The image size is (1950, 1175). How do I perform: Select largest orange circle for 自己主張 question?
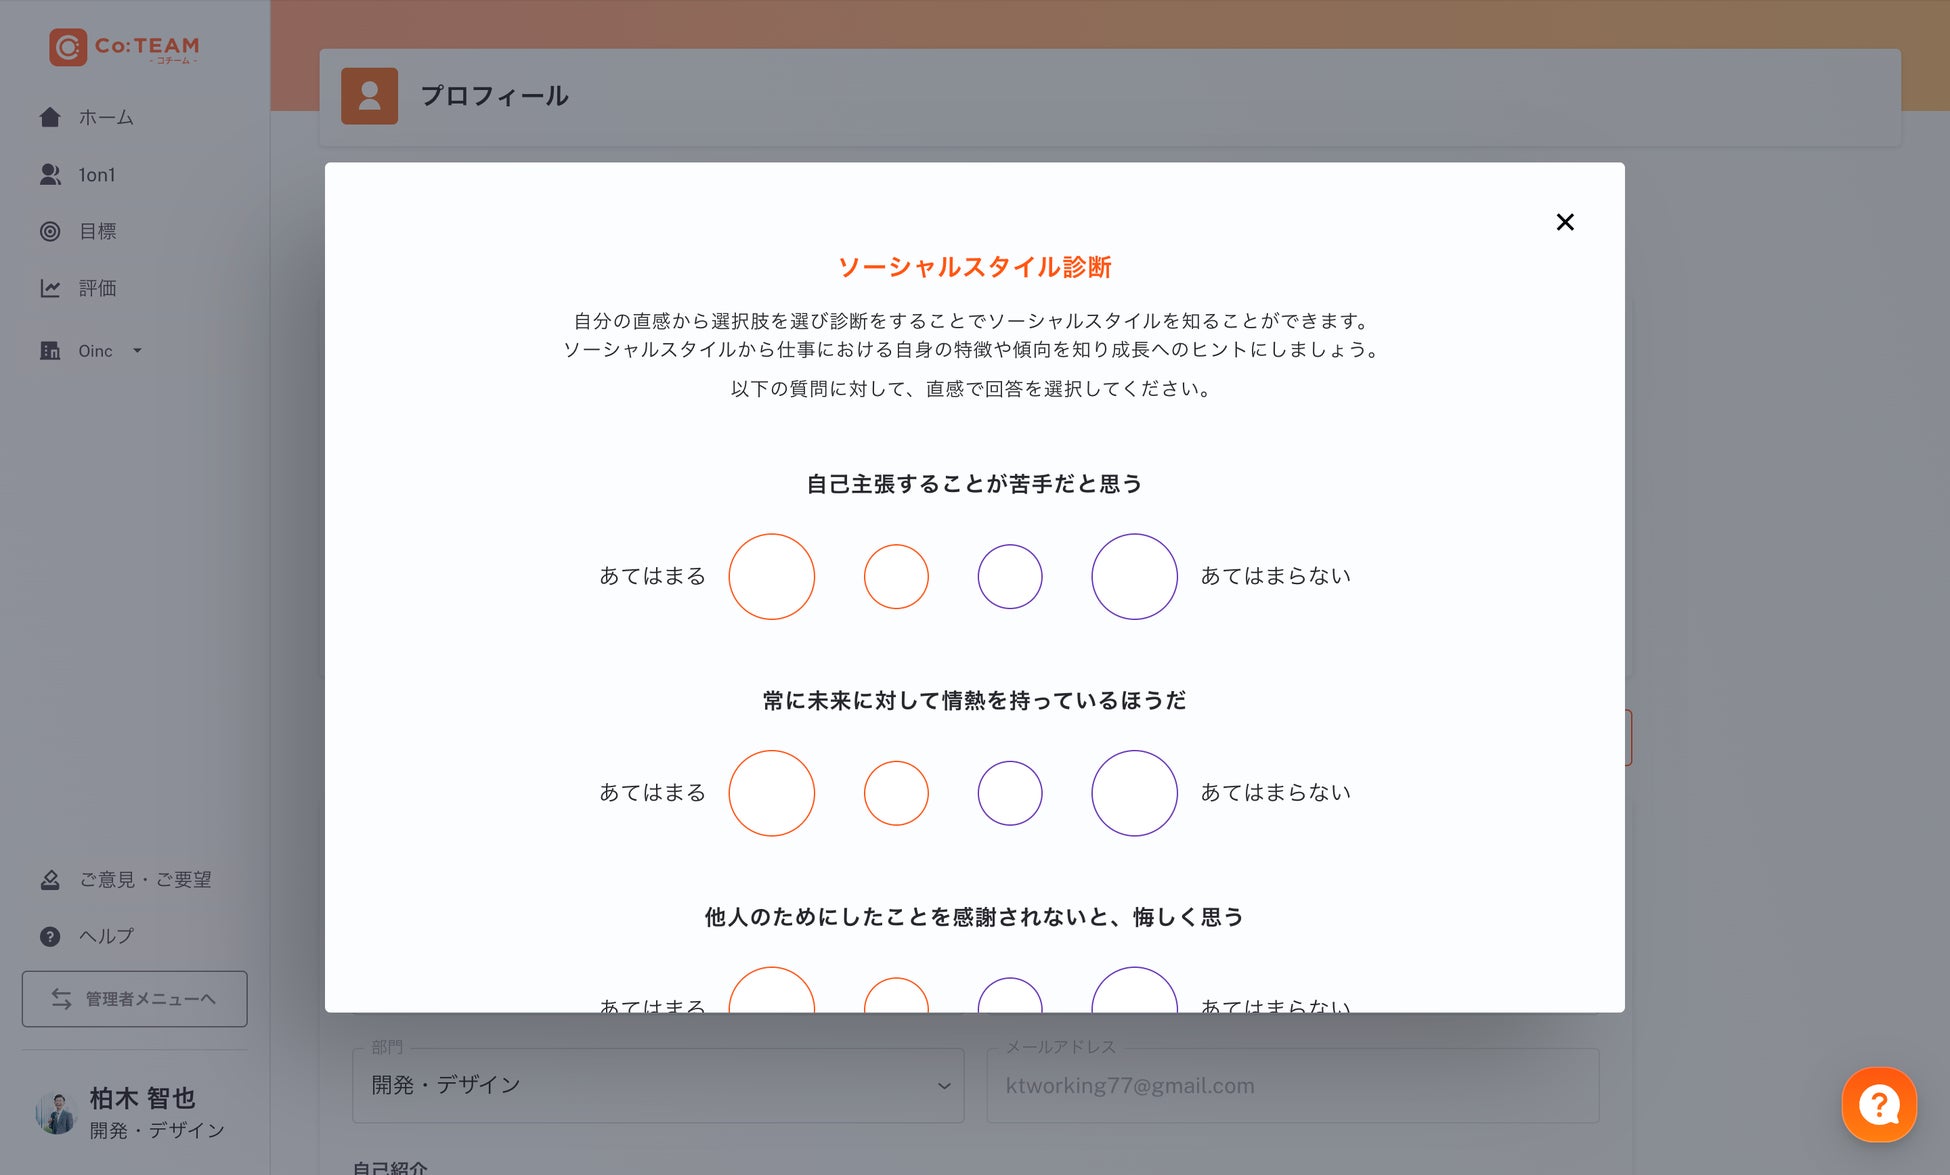771,576
